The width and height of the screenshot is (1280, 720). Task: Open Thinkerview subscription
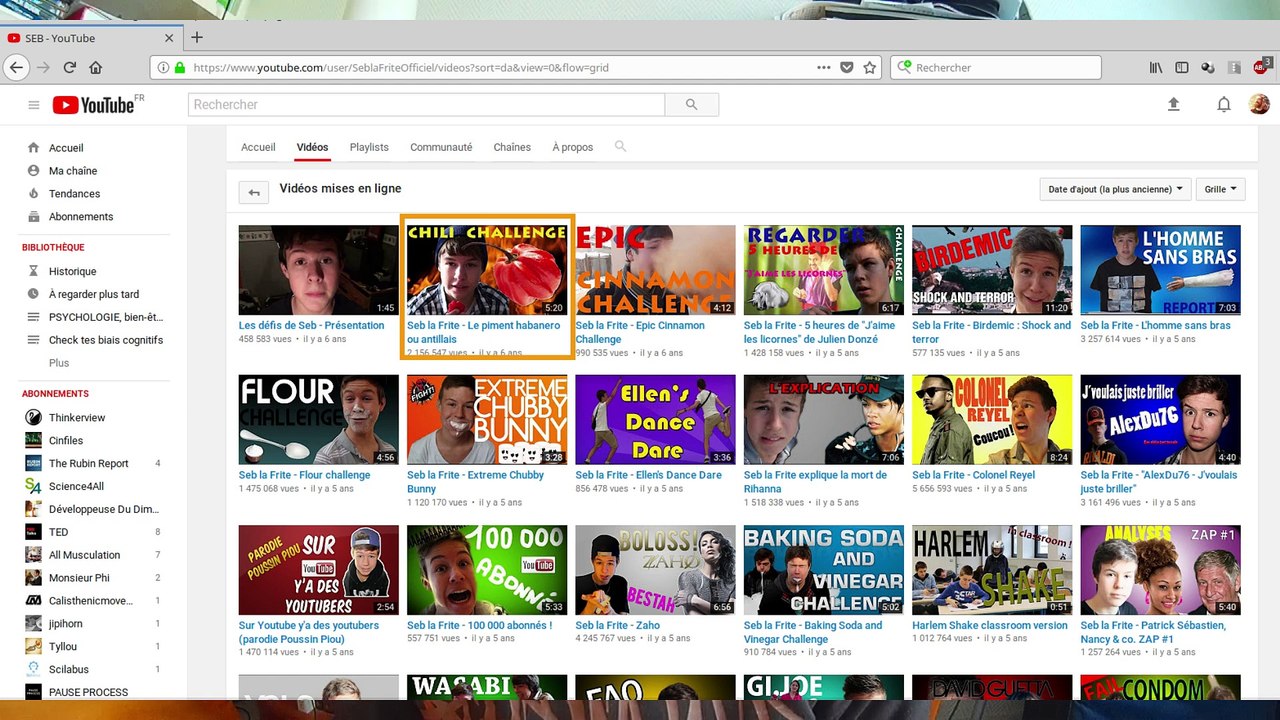coord(77,418)
